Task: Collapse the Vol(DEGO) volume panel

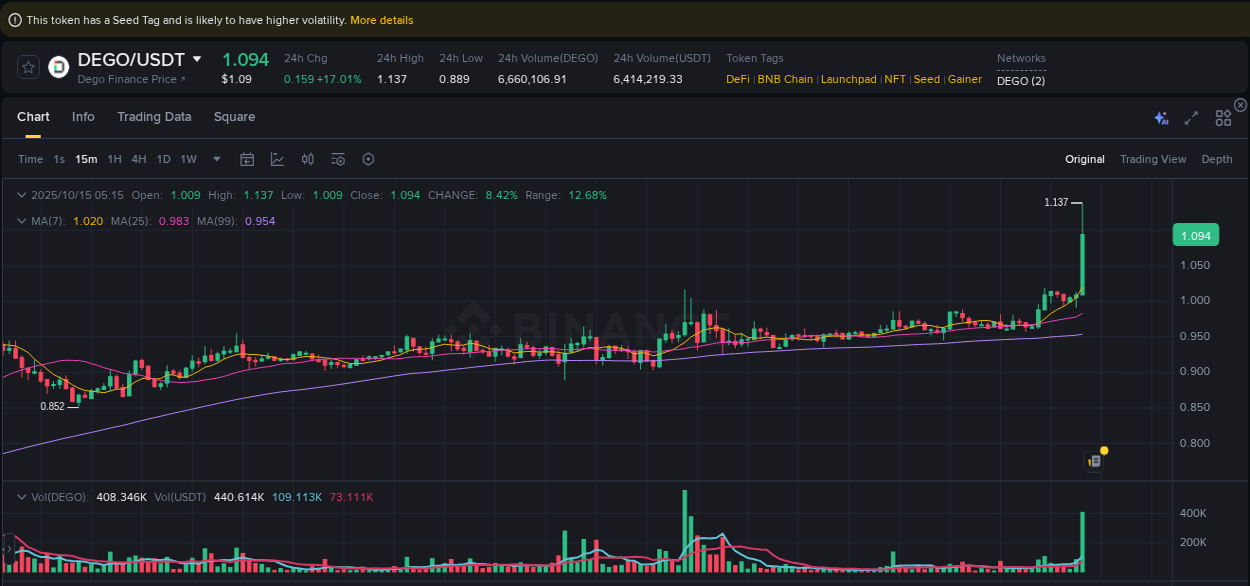Action: (x=22, y=496)
